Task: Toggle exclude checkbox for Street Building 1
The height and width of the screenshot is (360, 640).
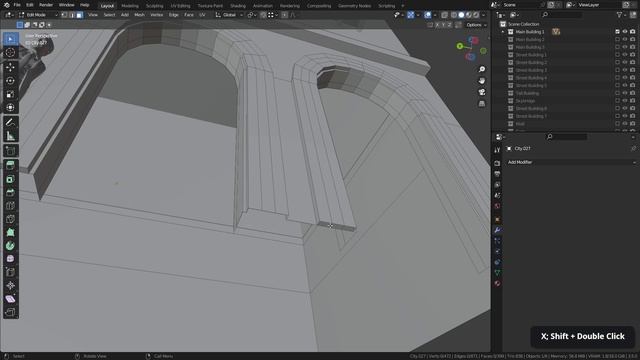Action: coord(617,55)
